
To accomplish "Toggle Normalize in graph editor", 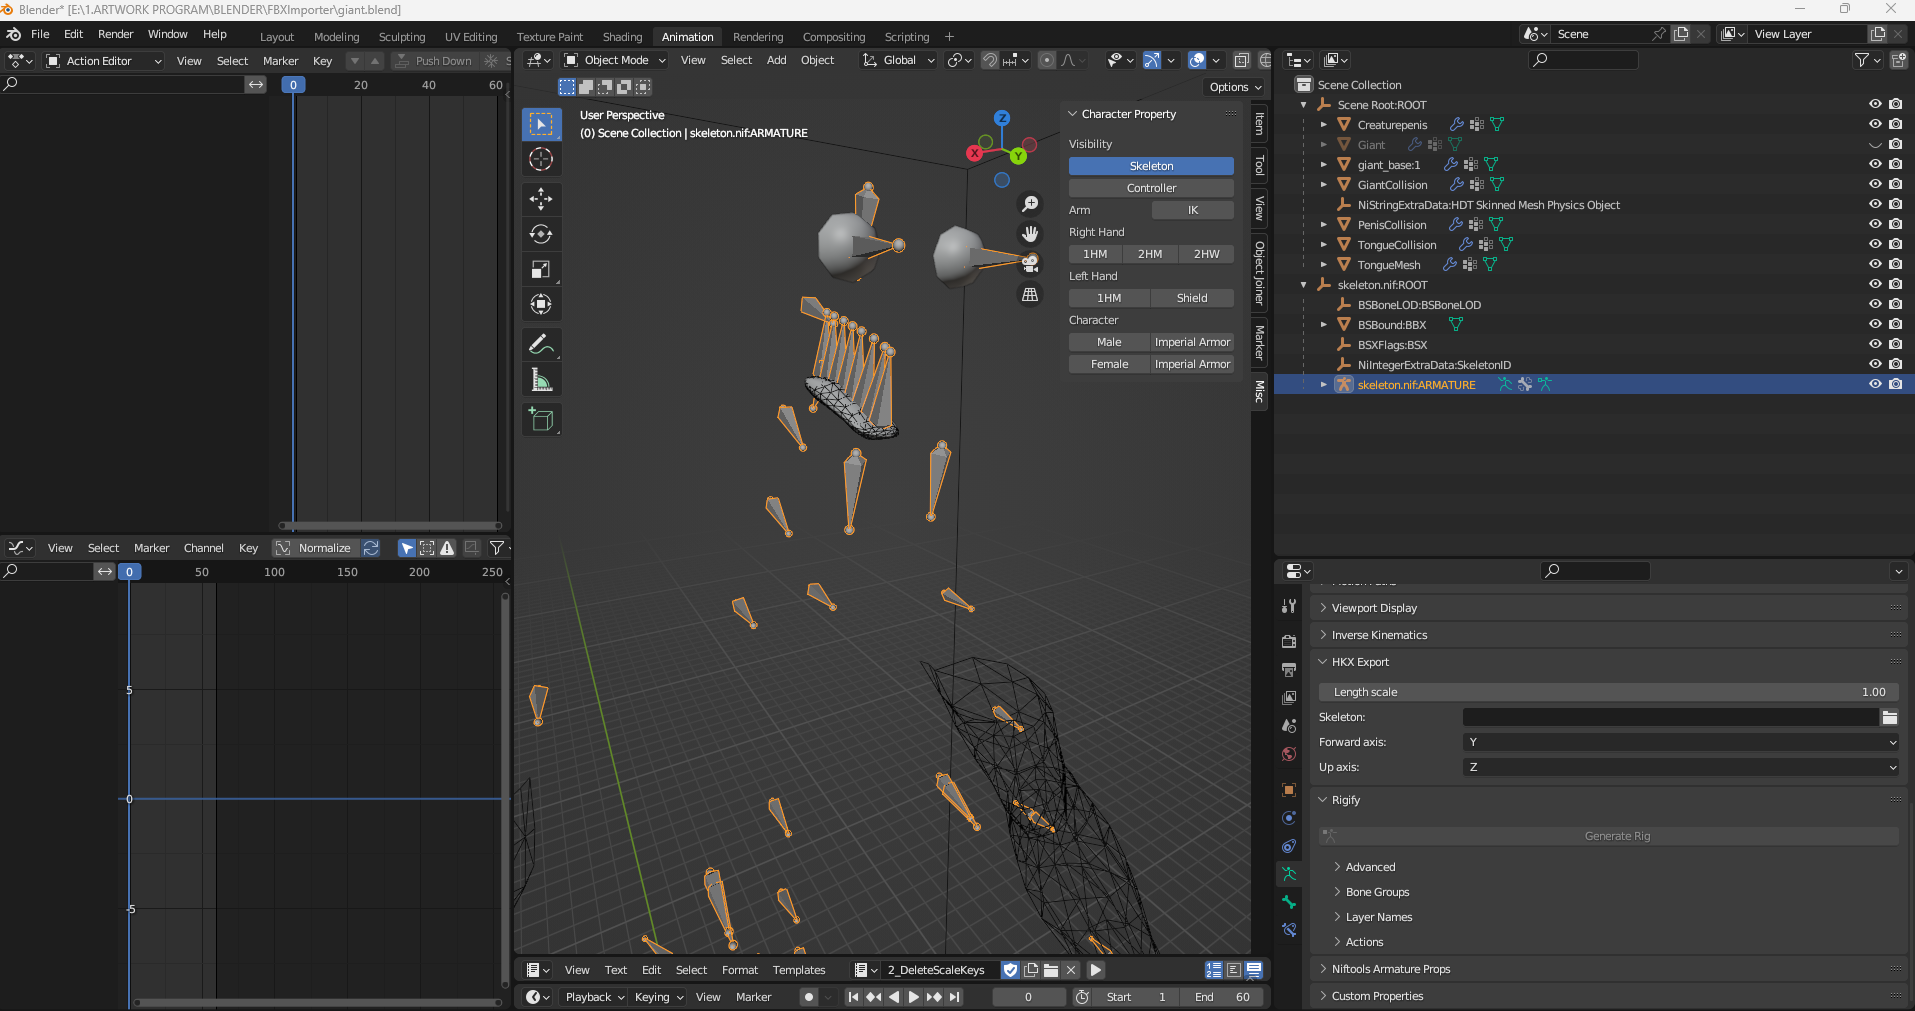I will click(314, 548).
